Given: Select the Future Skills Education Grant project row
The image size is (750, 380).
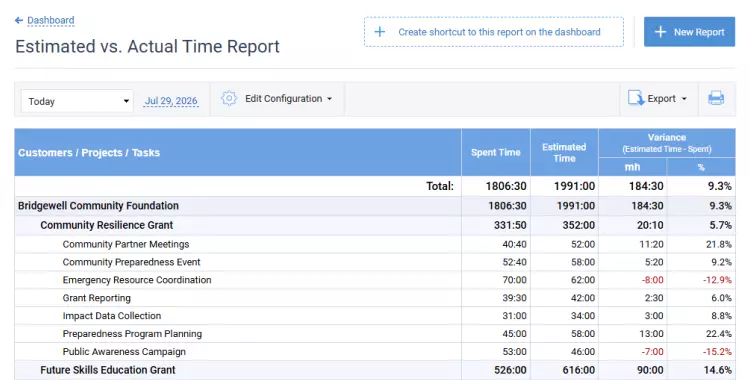Looking at the screenshot, I should click(x=375, y=370).
